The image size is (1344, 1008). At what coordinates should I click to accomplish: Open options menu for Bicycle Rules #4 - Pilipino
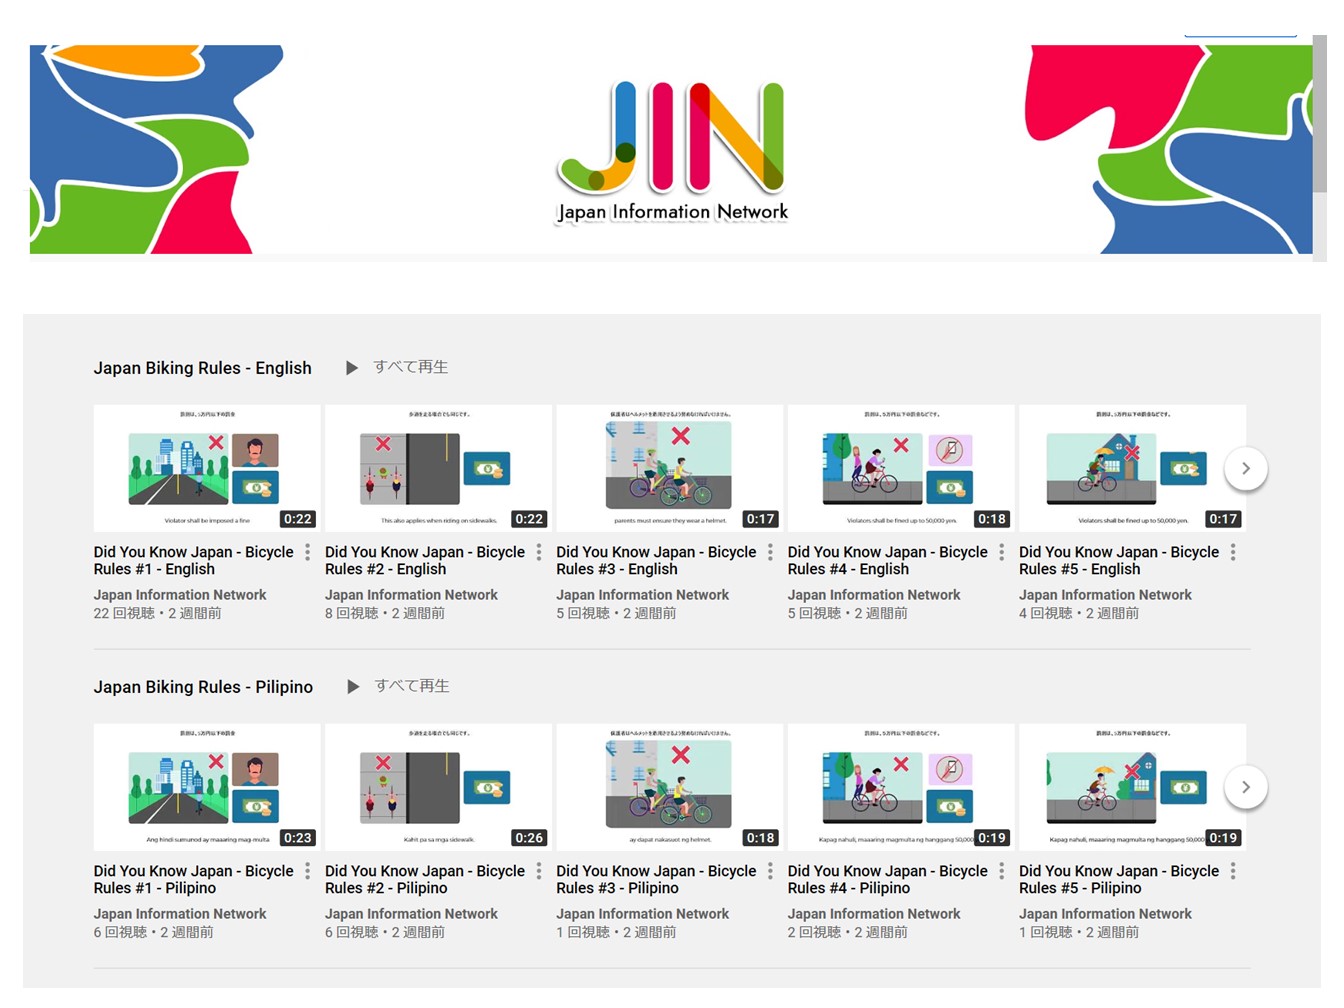pyautogui.click(x=1001, y=871)
